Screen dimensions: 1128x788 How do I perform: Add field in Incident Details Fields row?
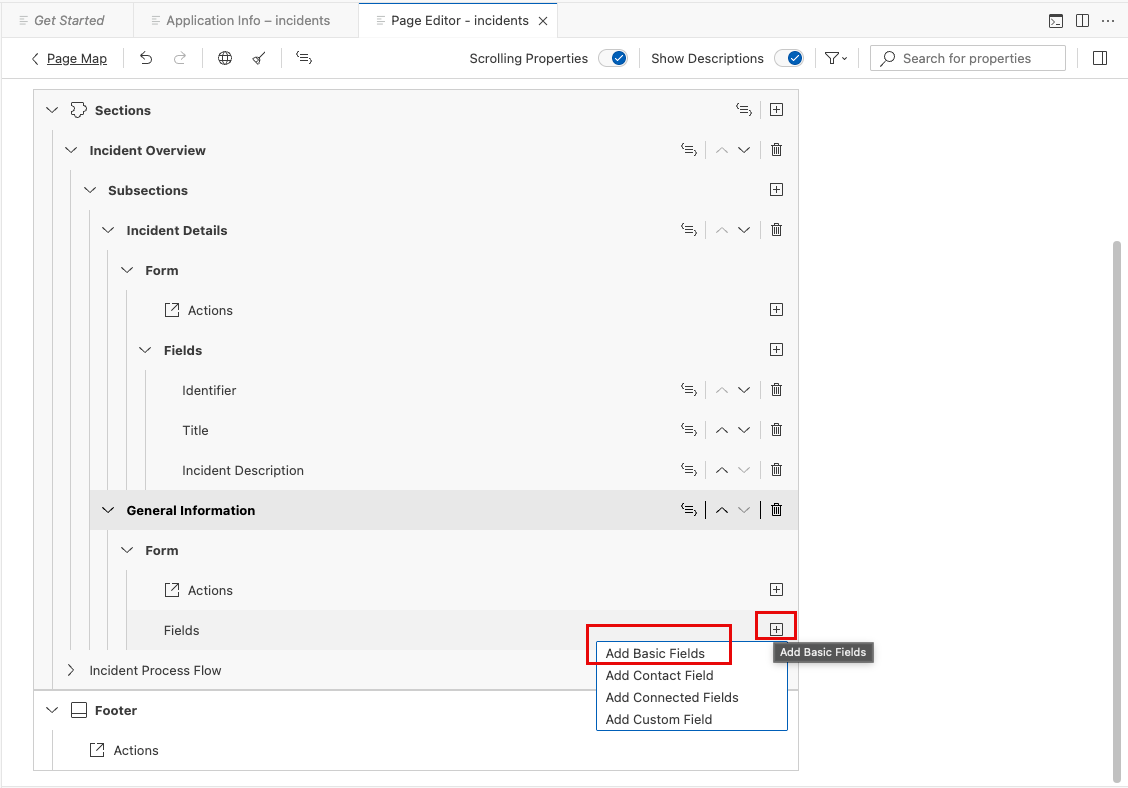(776, 350)
